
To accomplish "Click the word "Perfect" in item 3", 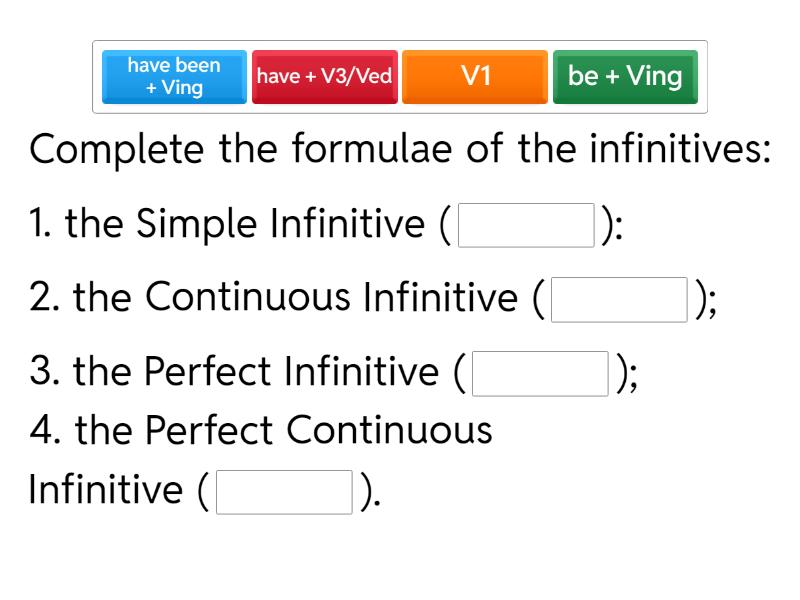I will (209, 373).
